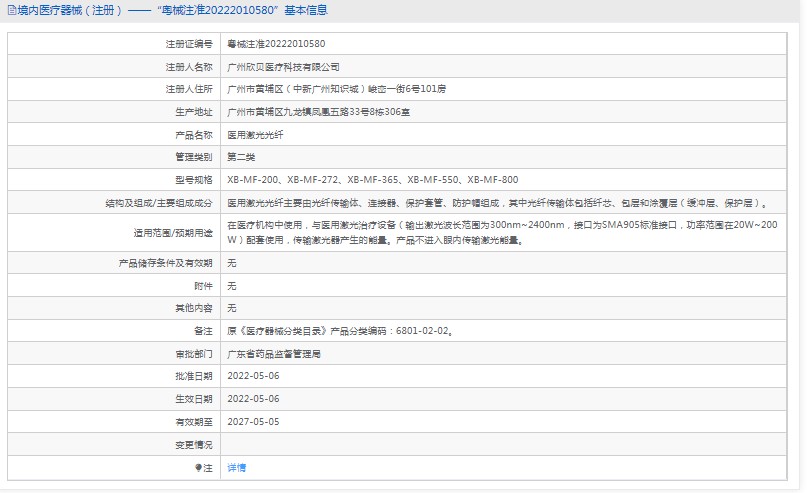807x493 pixels.
Task: Click the registrant address ending 6号101房
Action: (337, 89)
